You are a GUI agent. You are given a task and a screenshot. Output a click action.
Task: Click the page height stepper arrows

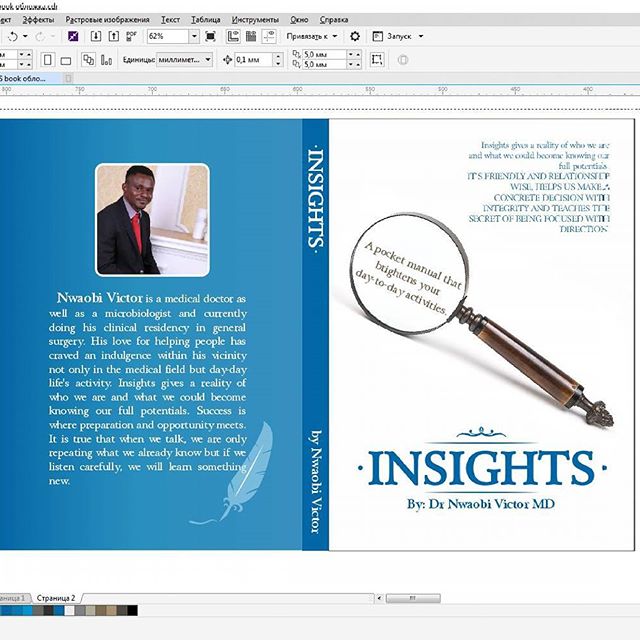coord(25,64)
